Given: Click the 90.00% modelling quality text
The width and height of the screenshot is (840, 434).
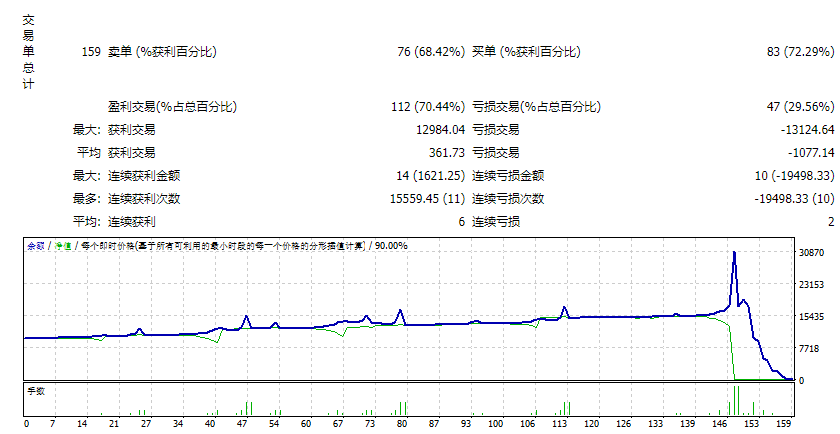Looking at the screenshot, I should (391, 246).
